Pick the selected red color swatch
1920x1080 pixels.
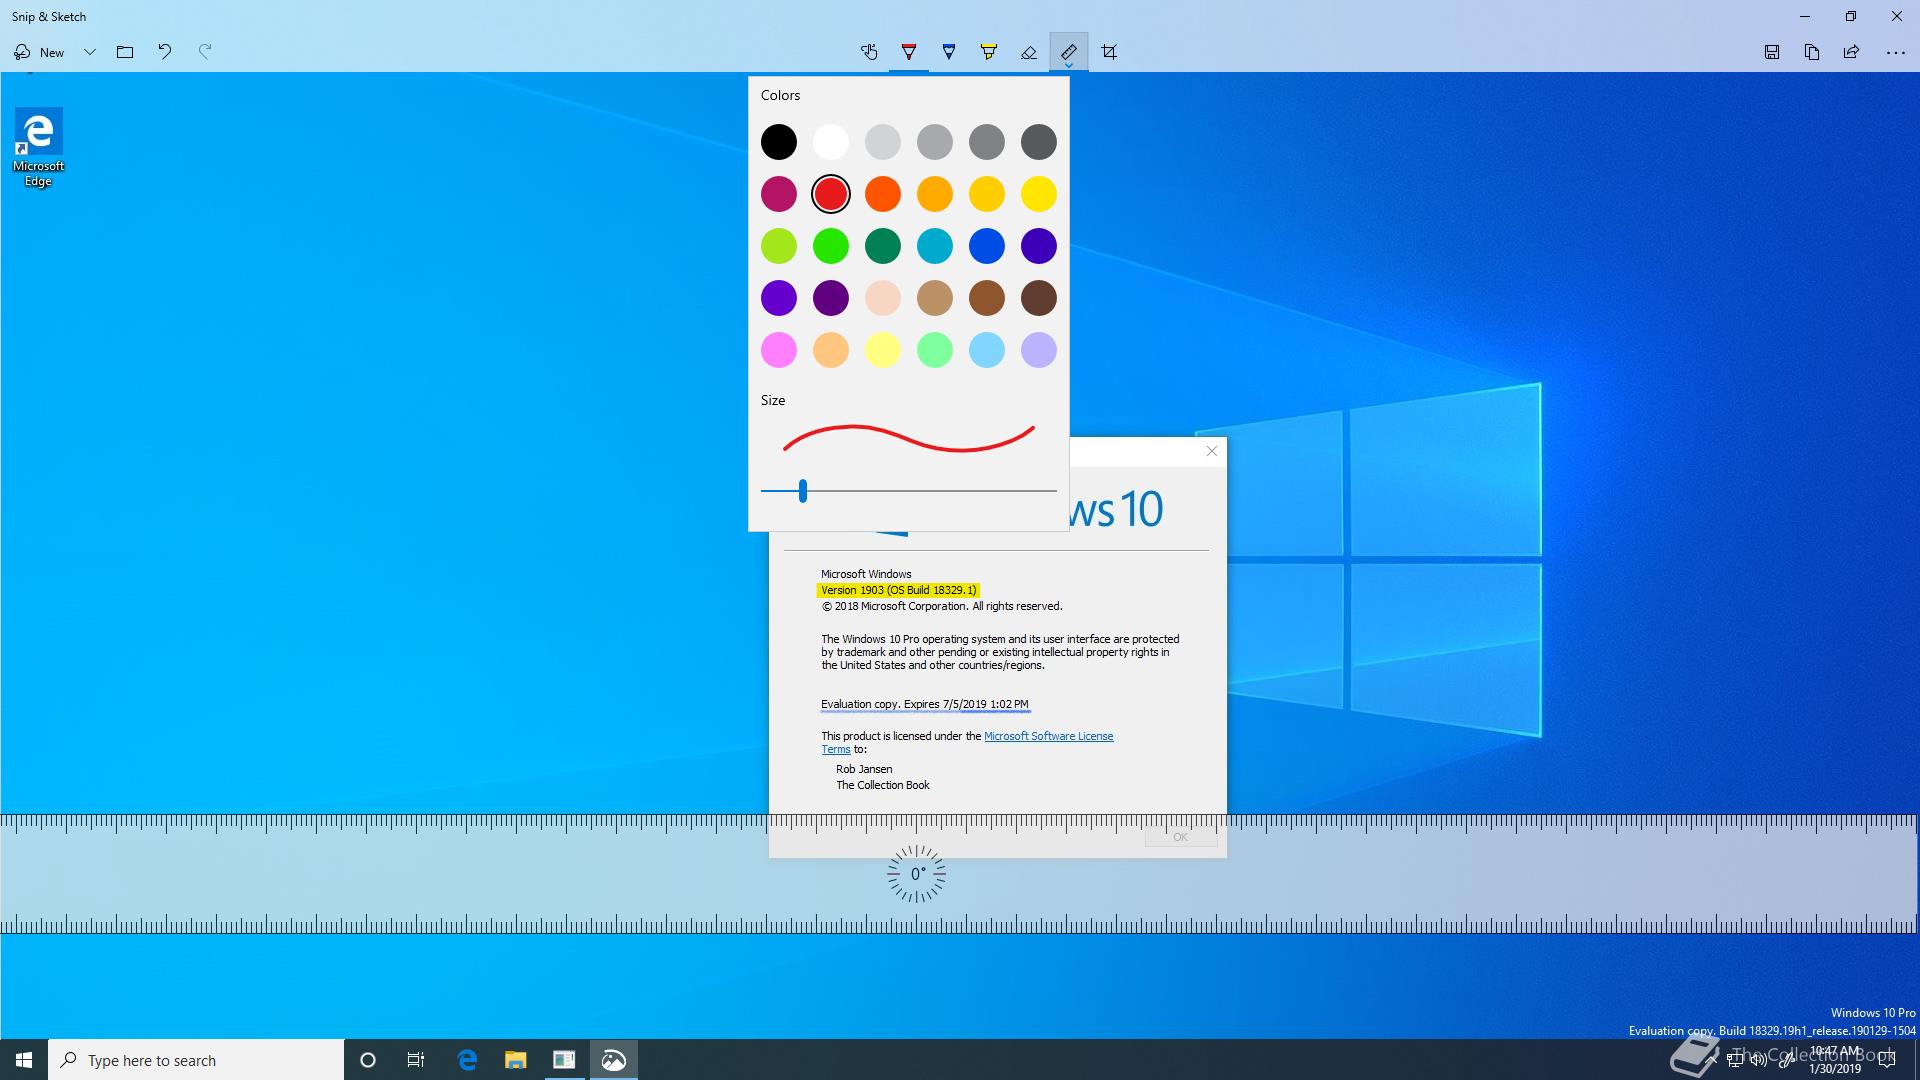click(x=831, y=194)
